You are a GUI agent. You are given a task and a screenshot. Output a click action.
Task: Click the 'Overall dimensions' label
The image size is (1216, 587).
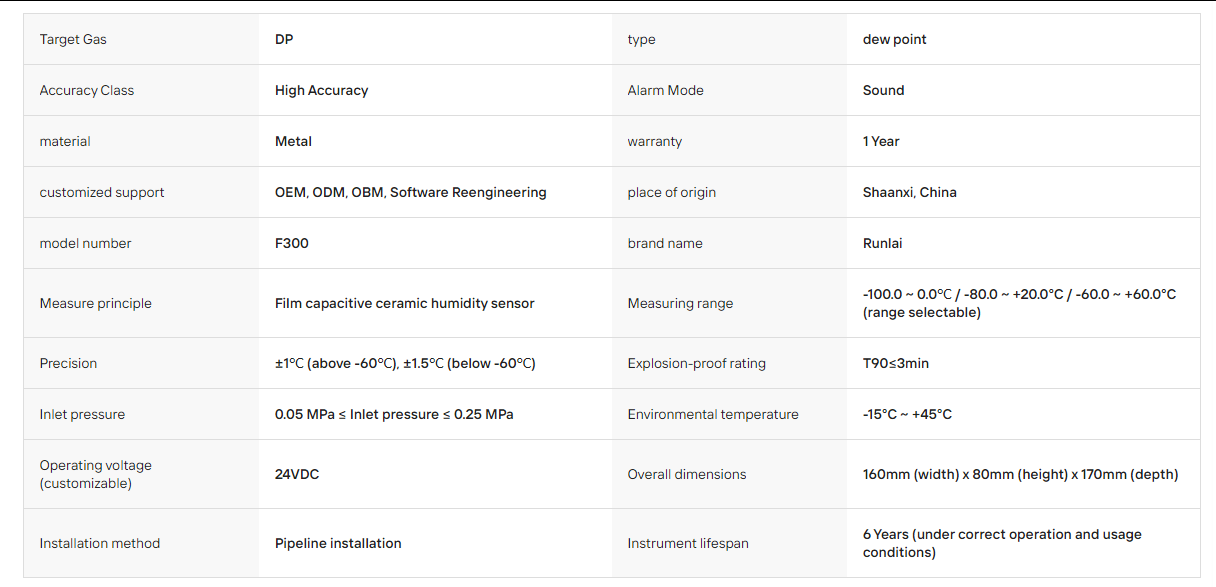coord(687,474)
